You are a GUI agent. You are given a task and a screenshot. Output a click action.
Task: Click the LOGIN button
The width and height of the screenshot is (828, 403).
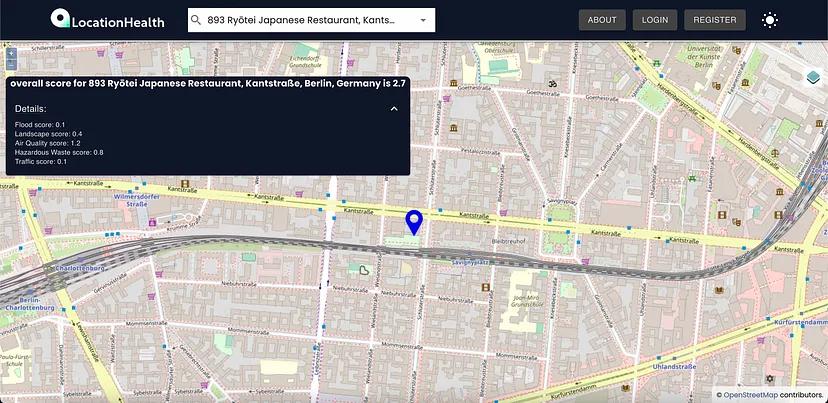655,20
